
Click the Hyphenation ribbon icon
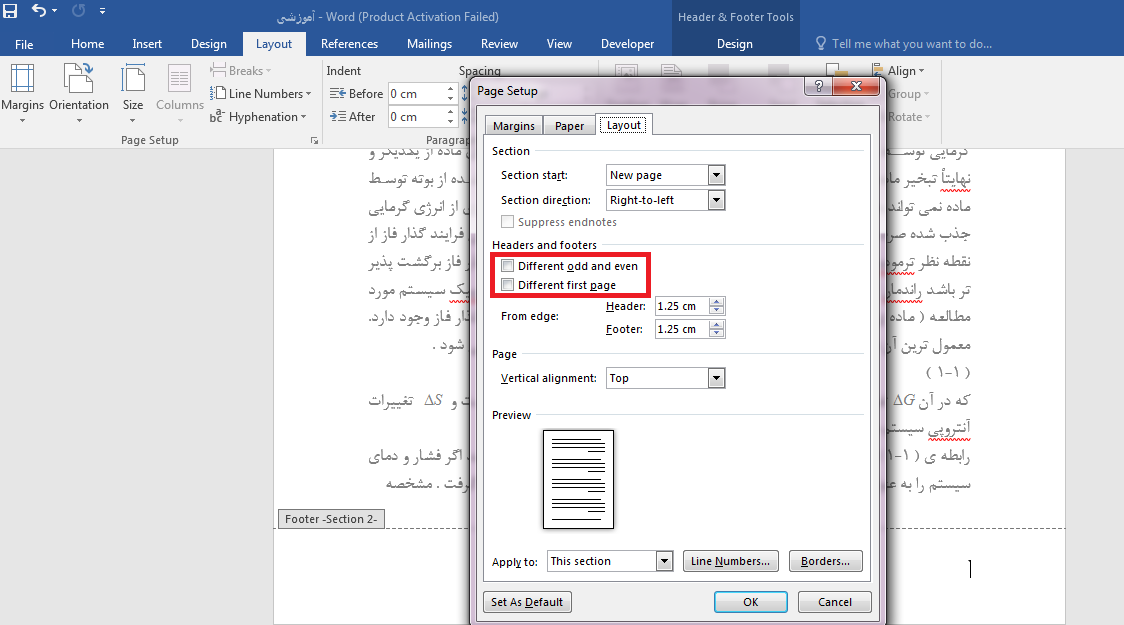218,117
